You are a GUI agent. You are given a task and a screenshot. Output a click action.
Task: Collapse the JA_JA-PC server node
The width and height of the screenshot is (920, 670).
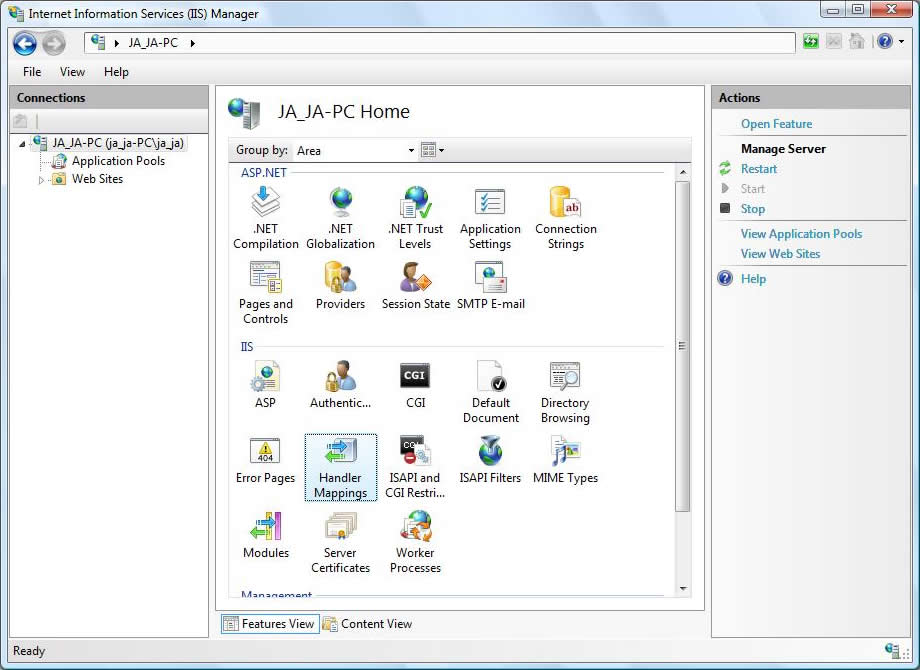(x=22, y=144)
